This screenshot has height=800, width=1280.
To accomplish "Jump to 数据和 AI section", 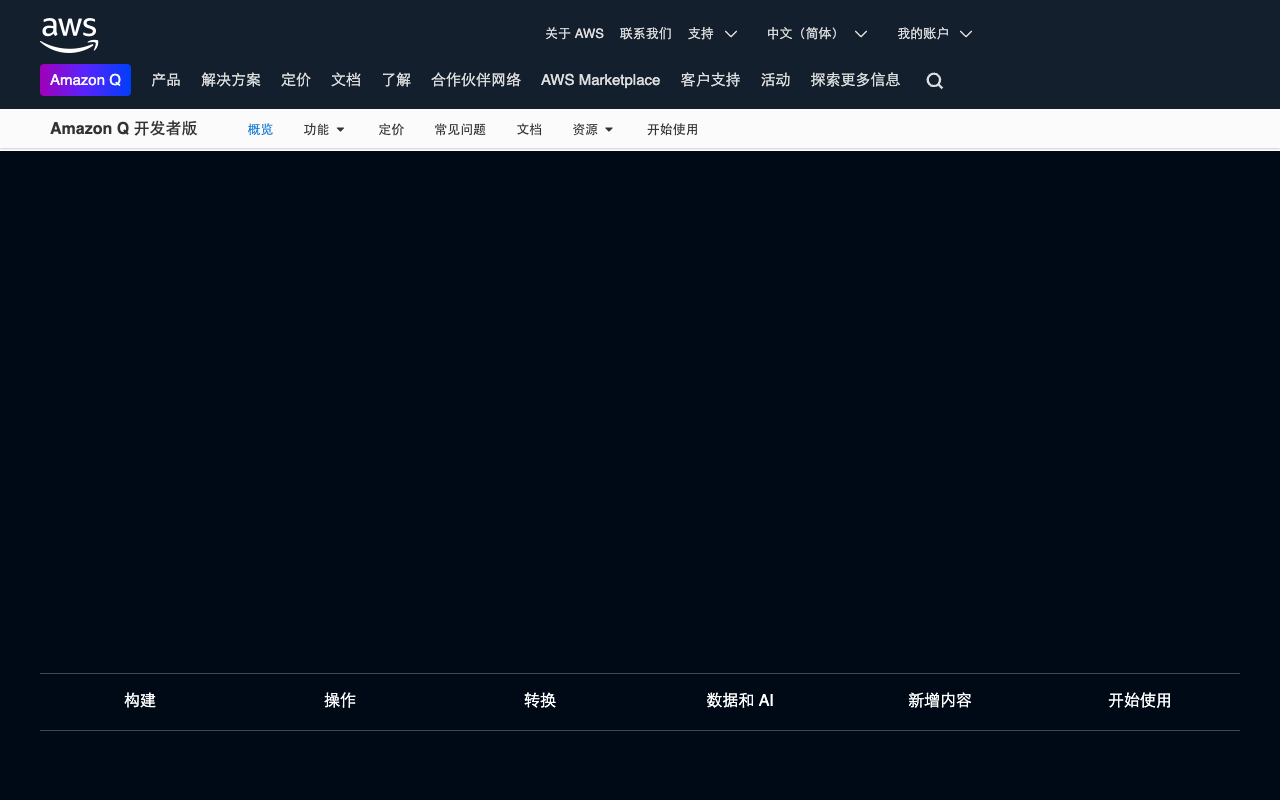I will 740,701.
